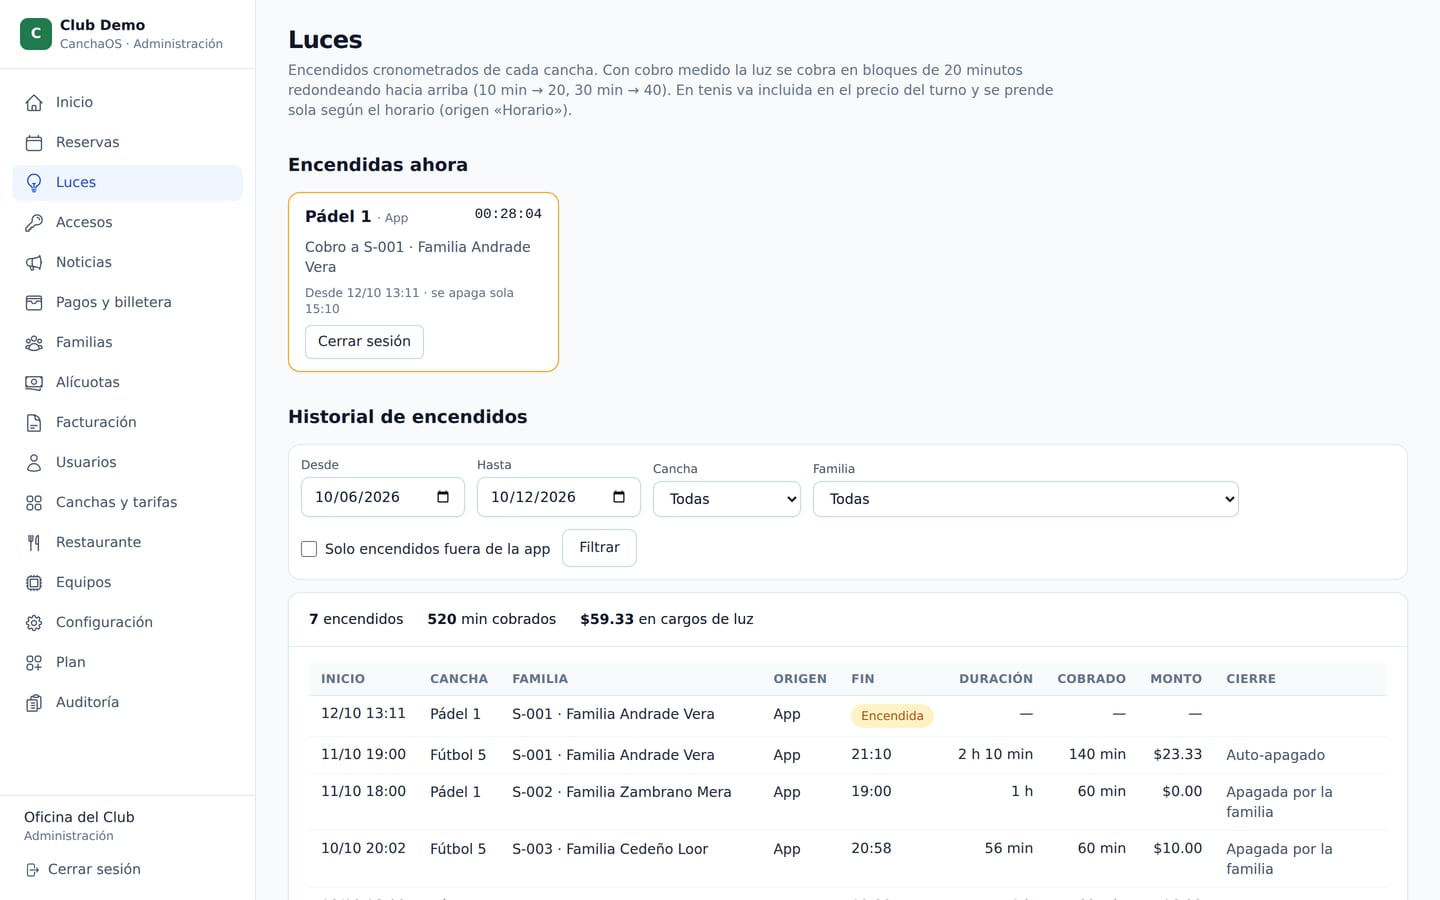Click the Familias people icon
1440x900 pixels.
tap(34, 342)
